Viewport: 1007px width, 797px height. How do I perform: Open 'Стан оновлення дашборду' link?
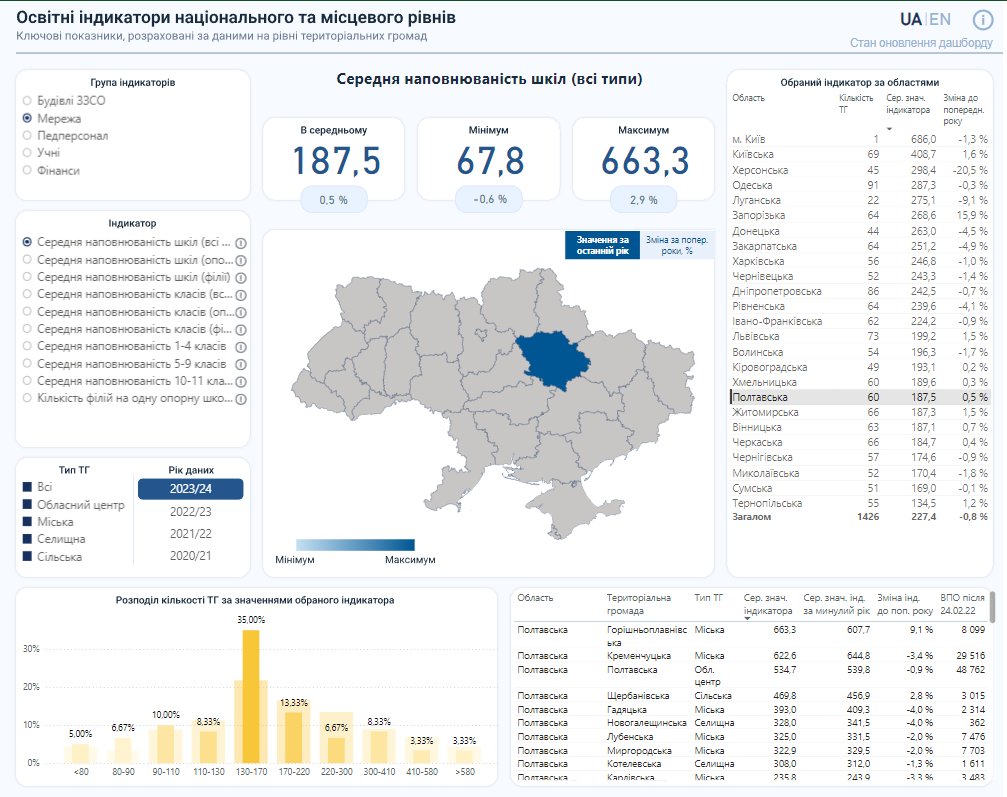pos(921,43)
